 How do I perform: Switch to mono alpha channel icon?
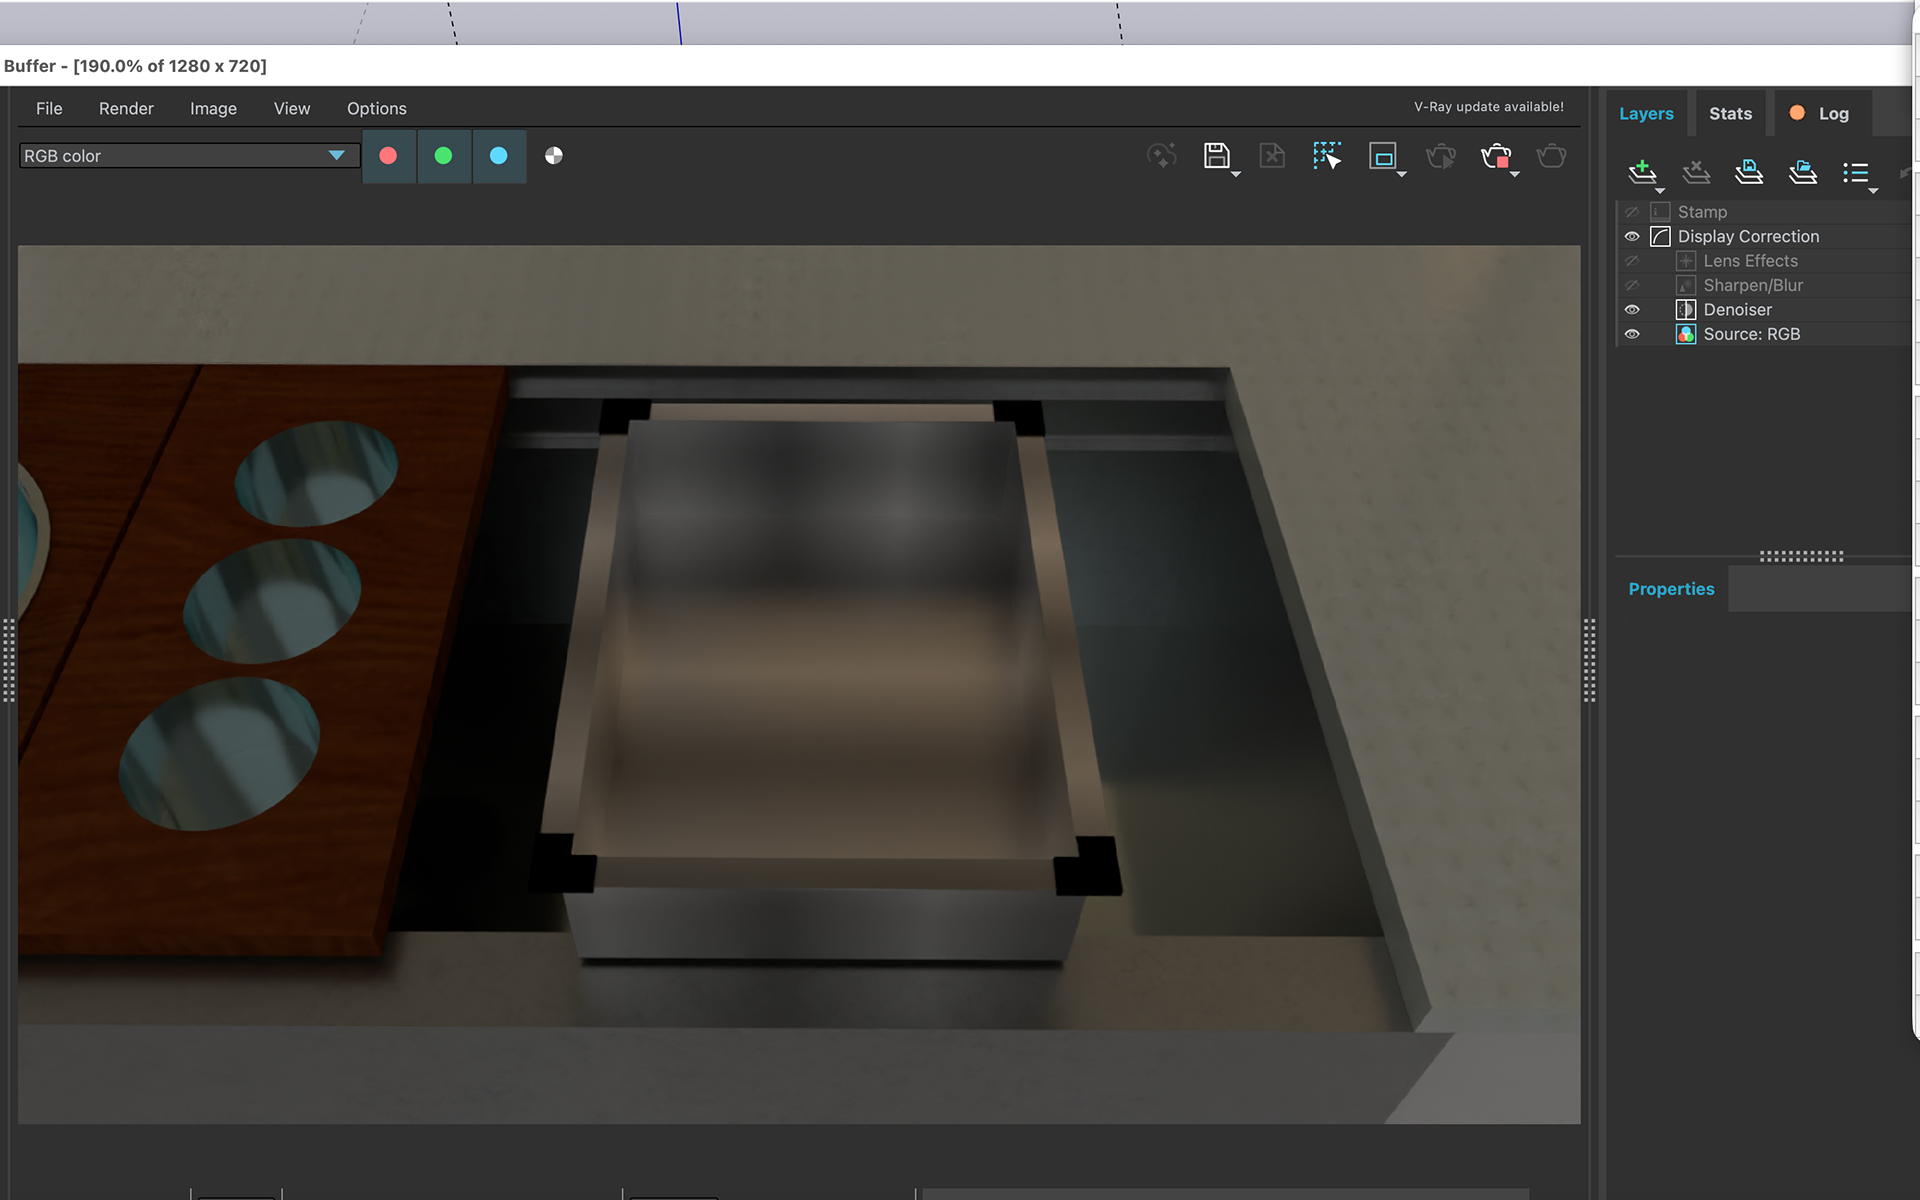[554, 155]
